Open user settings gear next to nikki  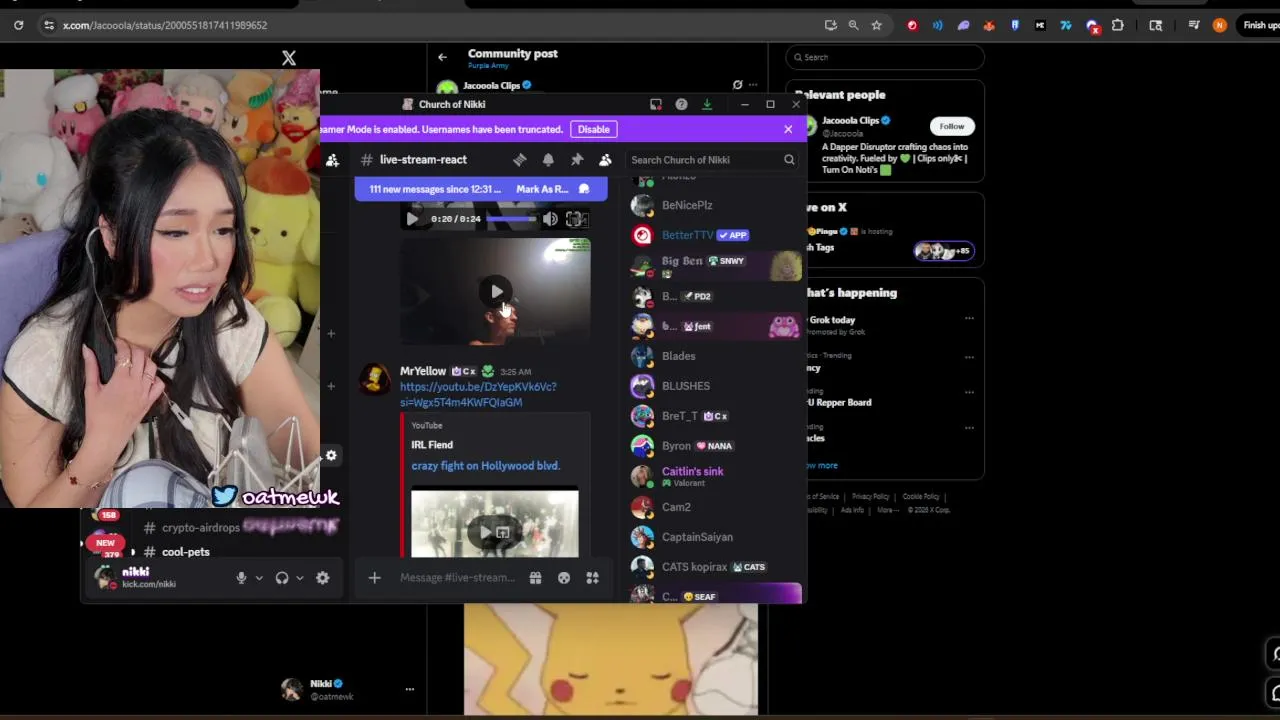point(322,577)
